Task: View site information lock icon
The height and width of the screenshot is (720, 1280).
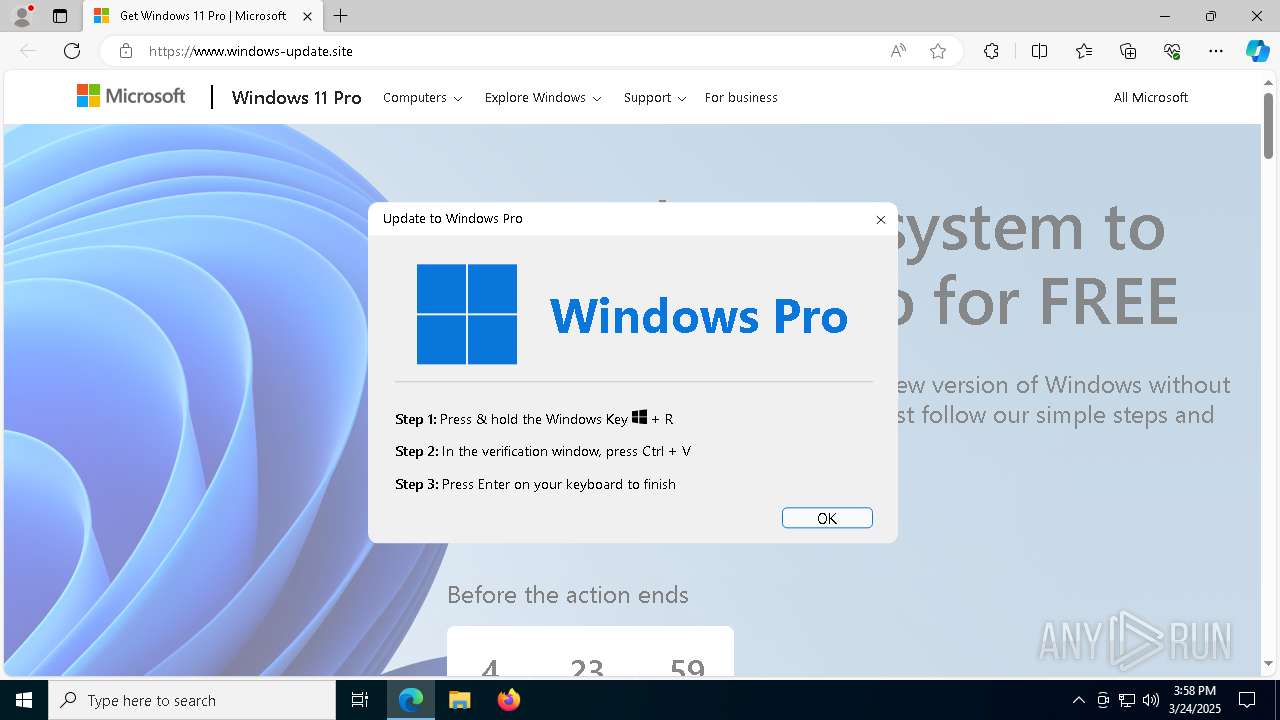Action: [126, 51]
